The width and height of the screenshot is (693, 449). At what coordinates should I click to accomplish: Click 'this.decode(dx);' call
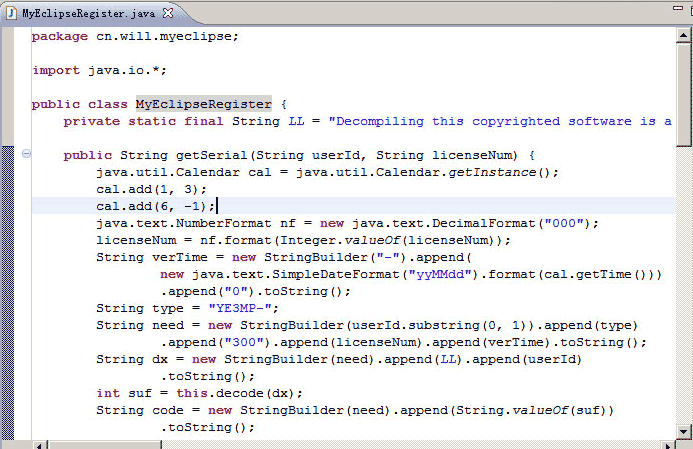[x=240, y=393]
